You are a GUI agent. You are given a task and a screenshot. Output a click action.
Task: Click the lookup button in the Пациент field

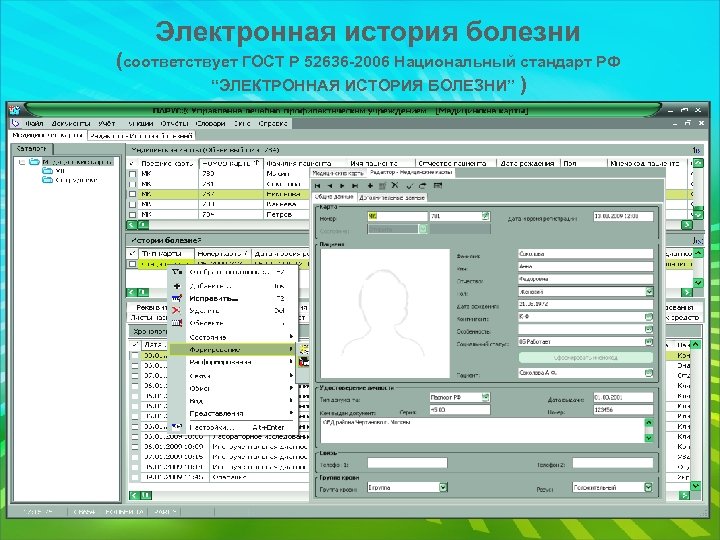[x=648, y=373]
